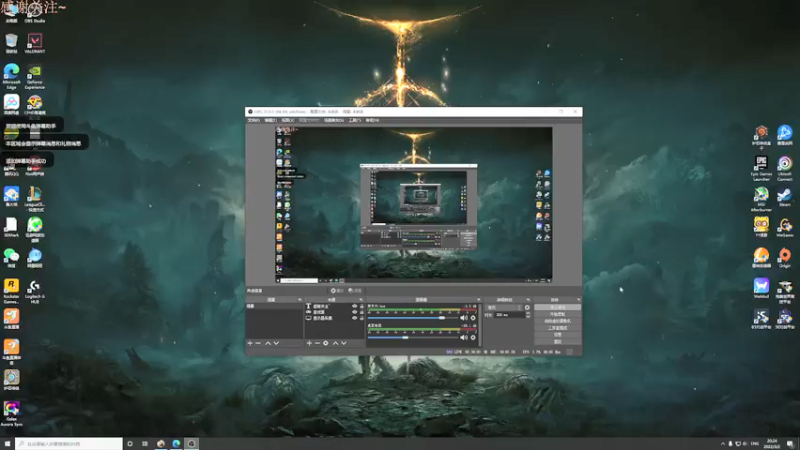Open source properties gear in the Sources toolbar
This screenshot has height=450, width=800.
coord(326,343)
